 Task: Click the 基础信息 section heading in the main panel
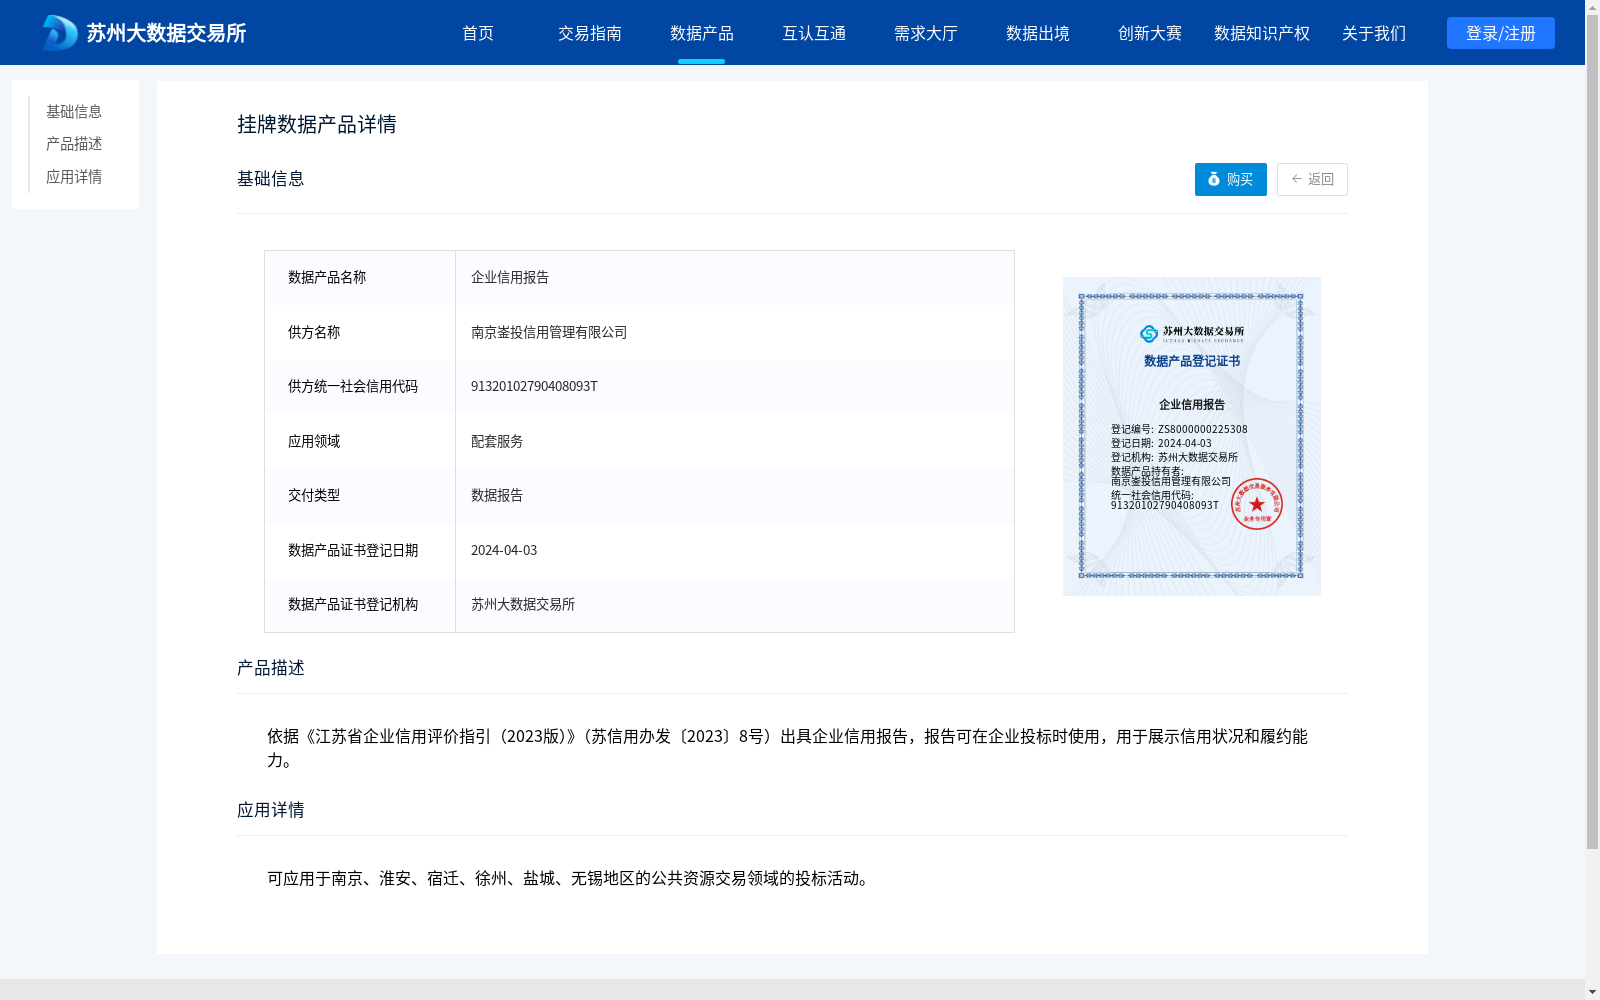point(271,179)
